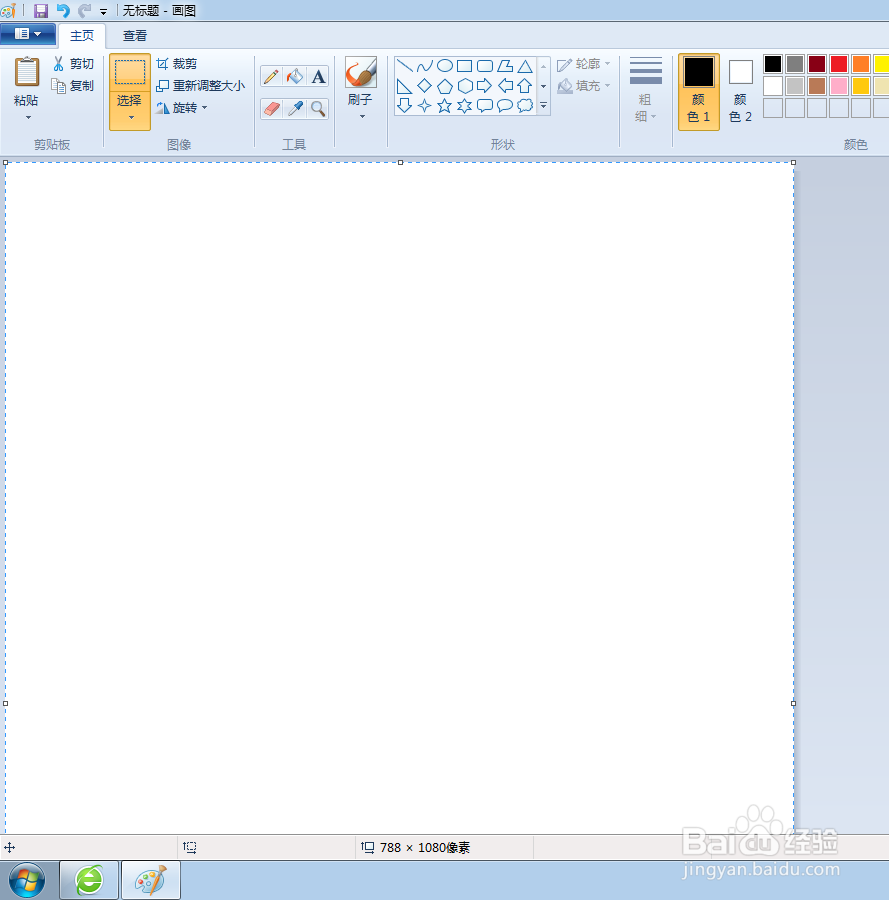This screenshot has height=900, width=889.
Task: Choose the Oval shape
Action: [445, 65]
